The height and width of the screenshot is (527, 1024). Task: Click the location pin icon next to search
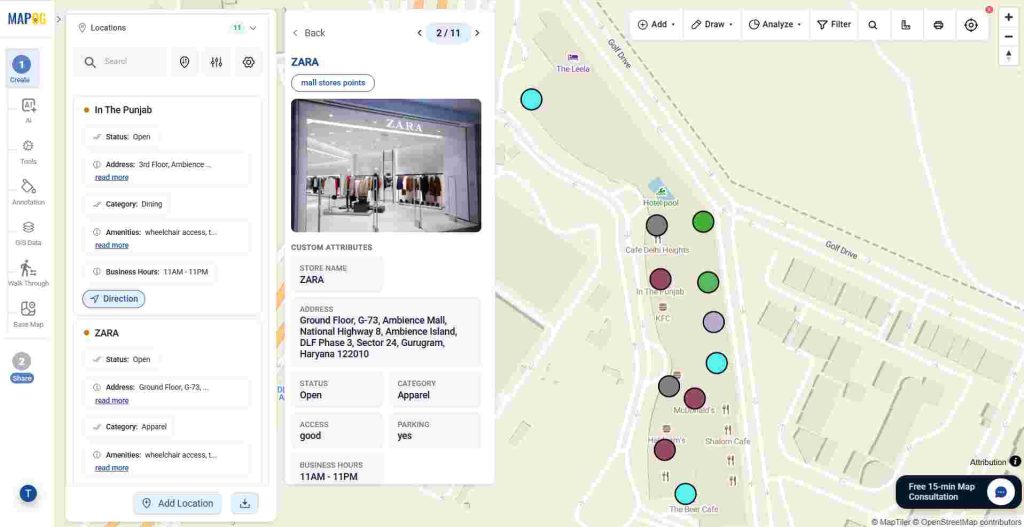185,62
